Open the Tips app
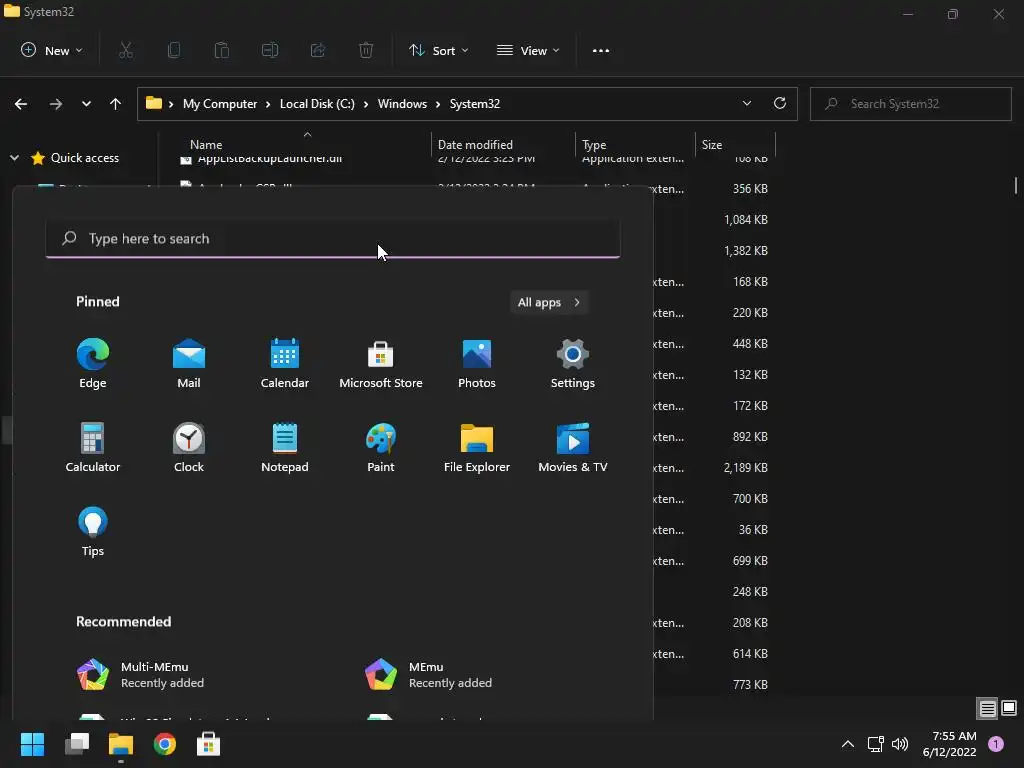 tap(93, 532)
